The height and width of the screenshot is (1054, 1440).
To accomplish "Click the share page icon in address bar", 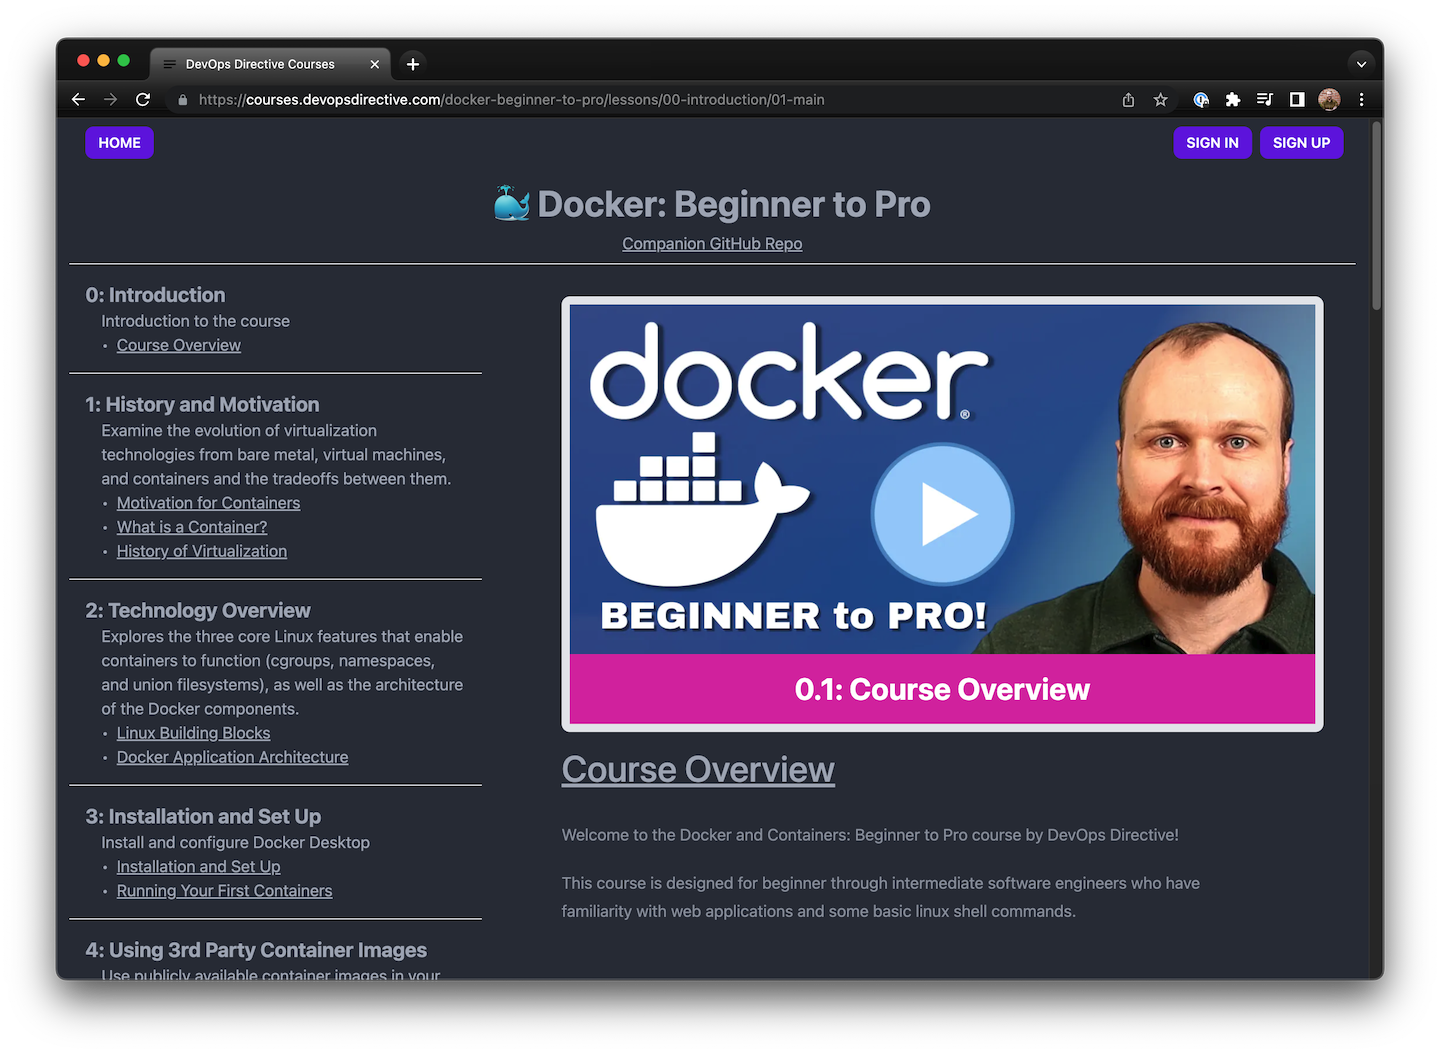I will click(1128, 100).
